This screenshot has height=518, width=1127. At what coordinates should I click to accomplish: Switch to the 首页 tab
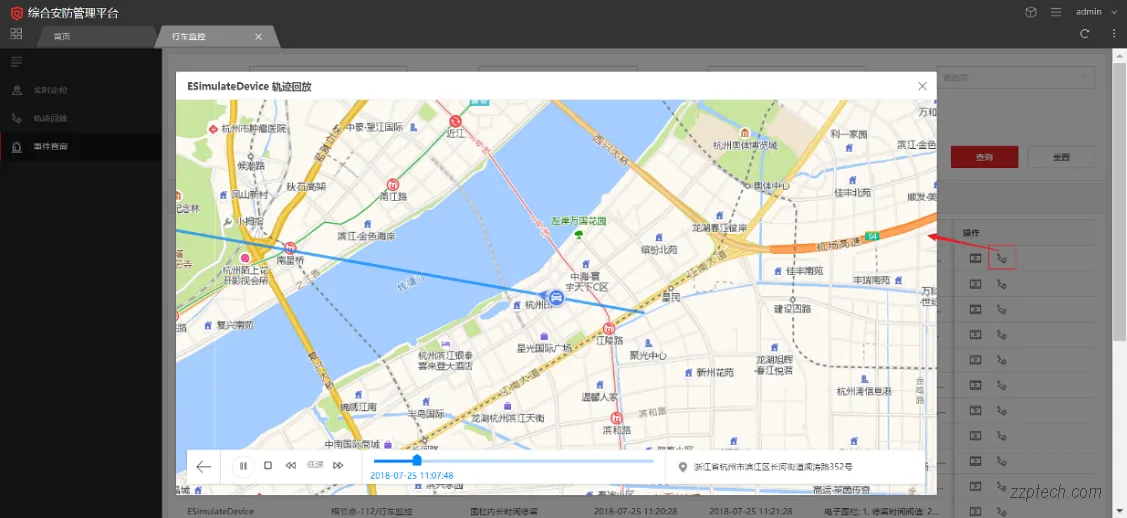pyautogui.click(x=62, y=36)
